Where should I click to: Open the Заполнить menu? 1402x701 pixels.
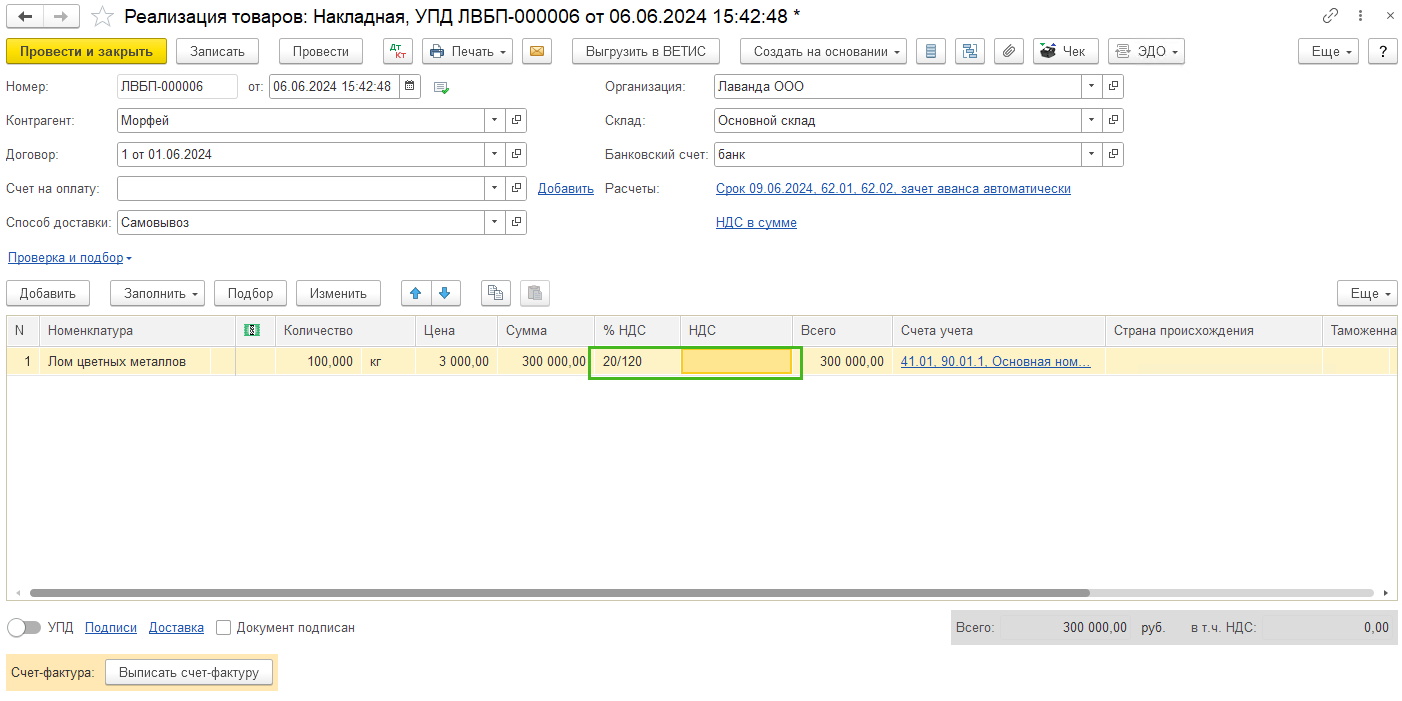click(x=157, y=293)
